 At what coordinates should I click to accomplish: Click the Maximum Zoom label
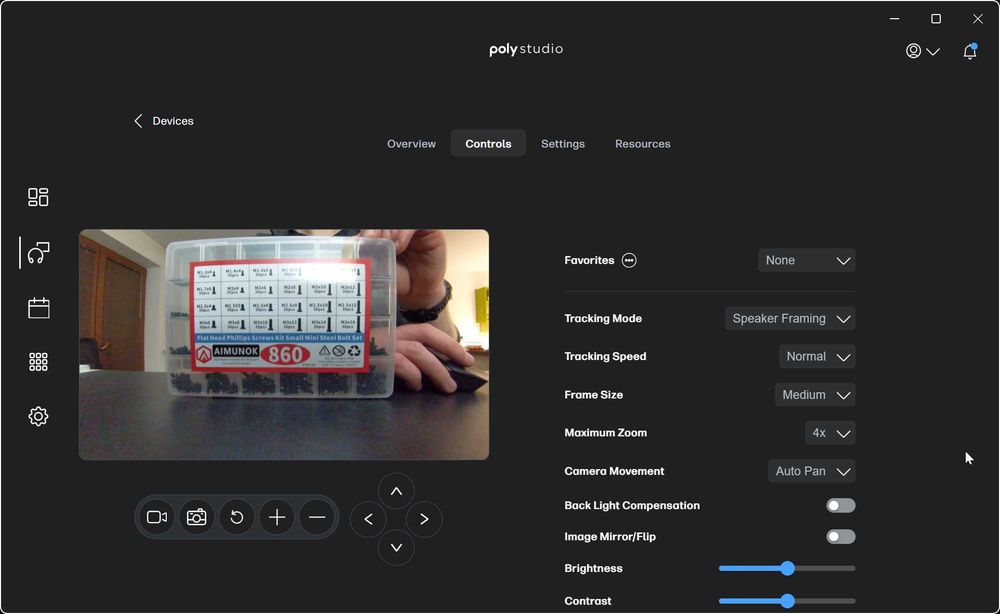point(605,433)
